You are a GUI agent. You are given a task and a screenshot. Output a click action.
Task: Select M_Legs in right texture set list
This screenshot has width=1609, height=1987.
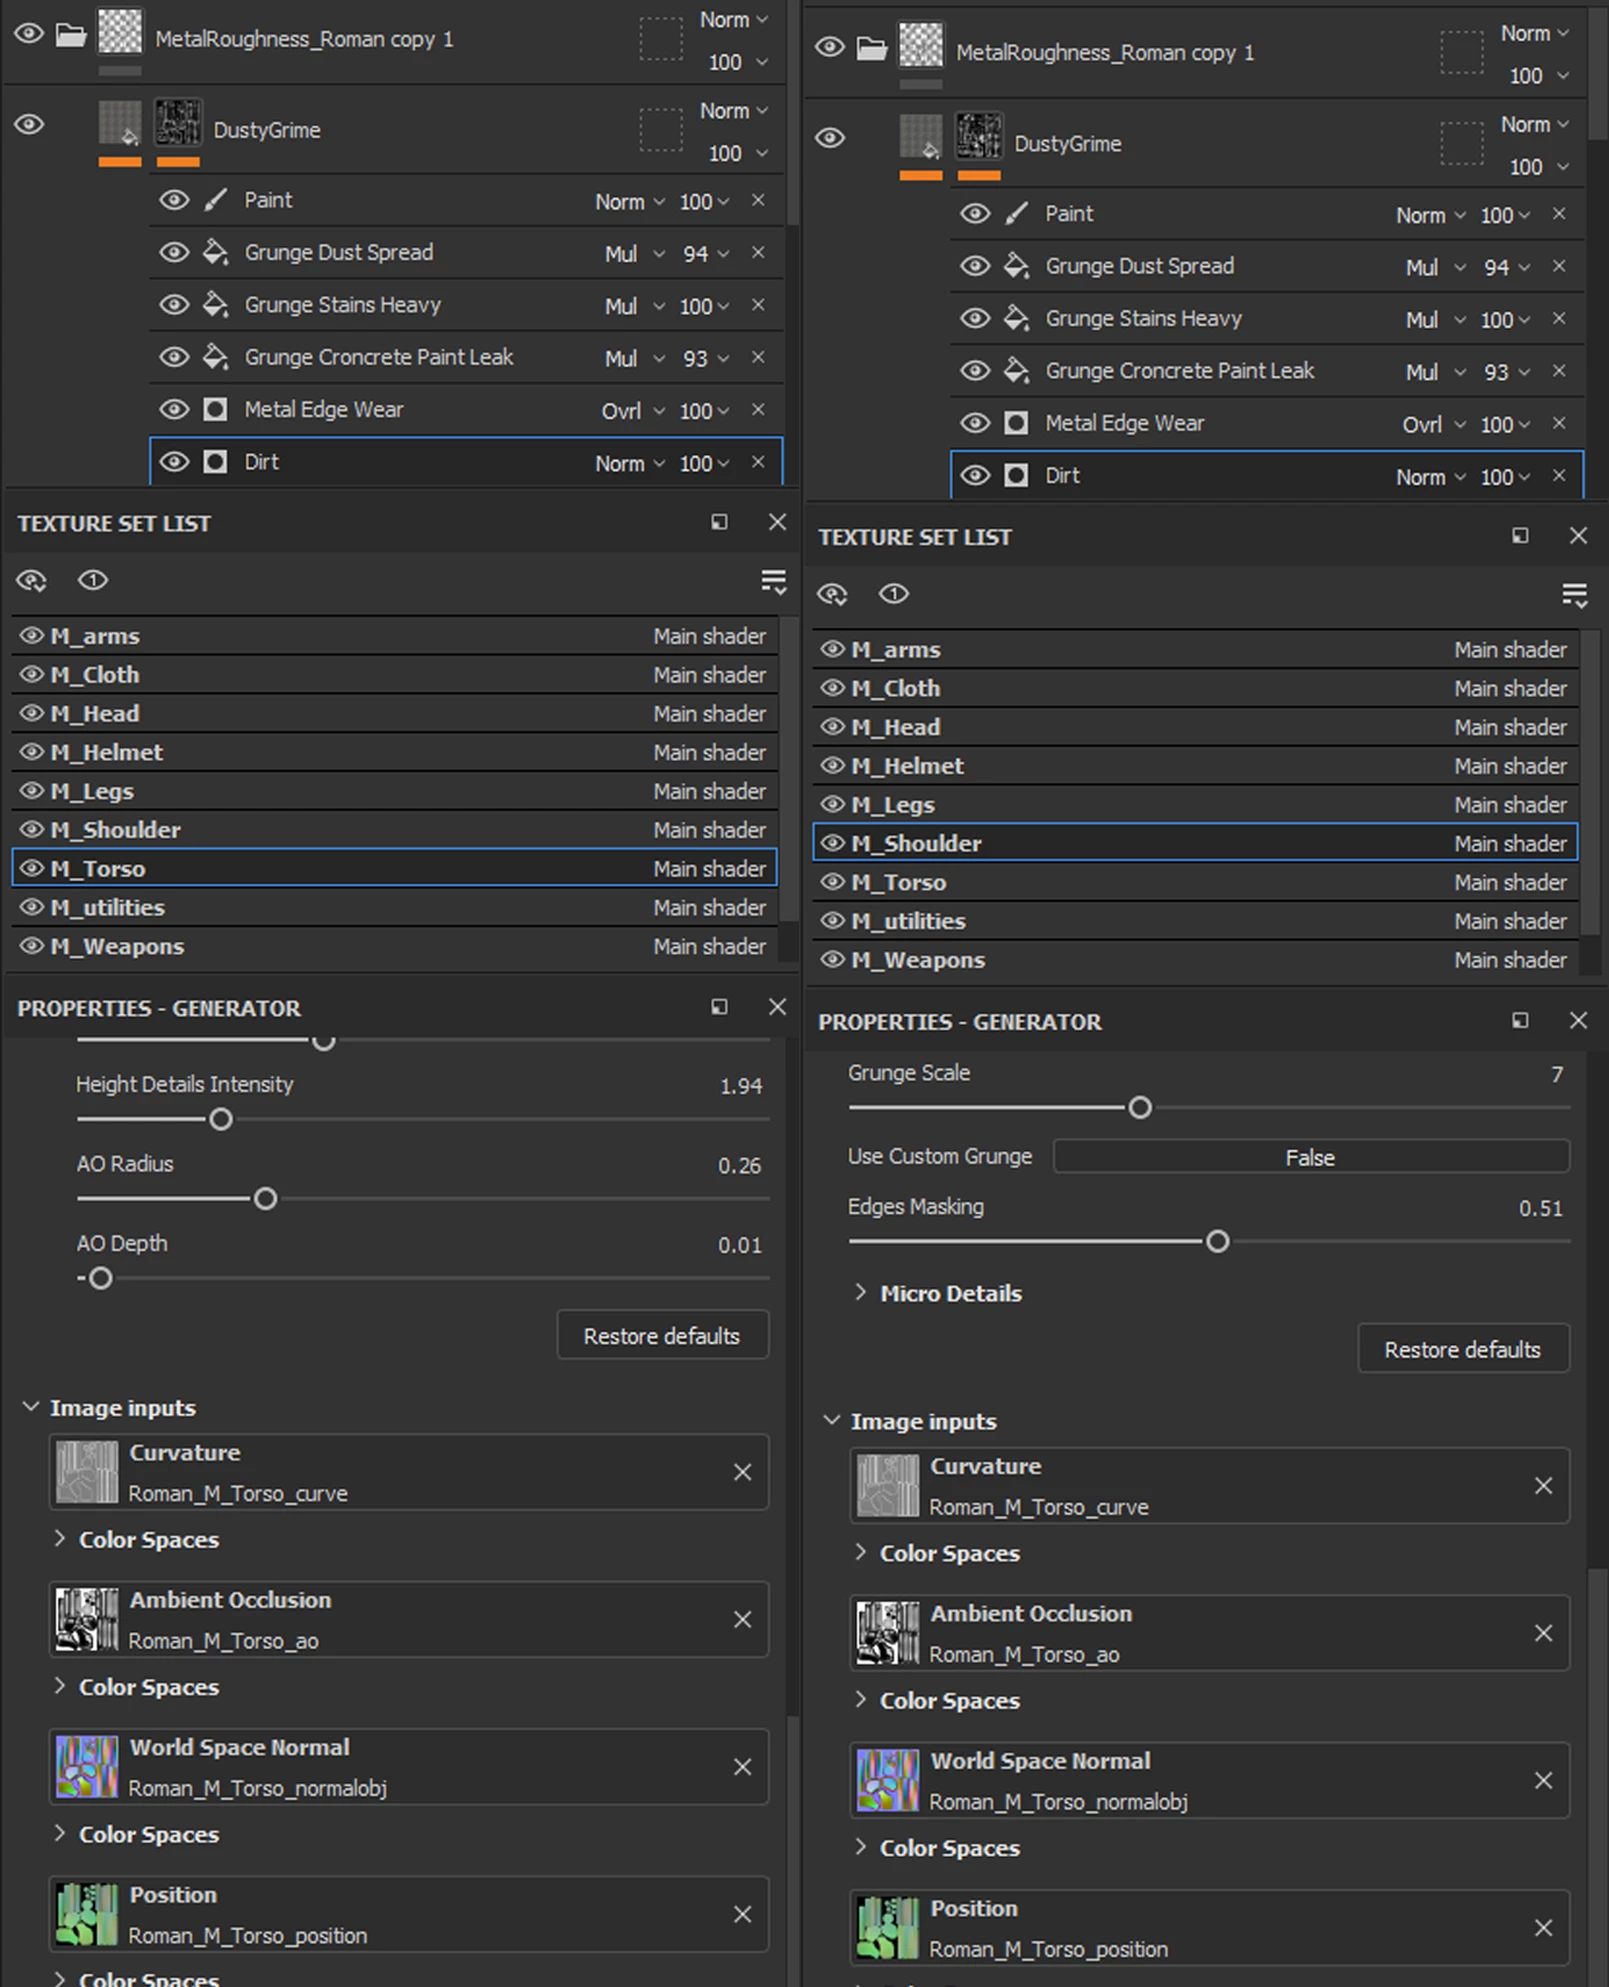click(x=1195, y=804)
